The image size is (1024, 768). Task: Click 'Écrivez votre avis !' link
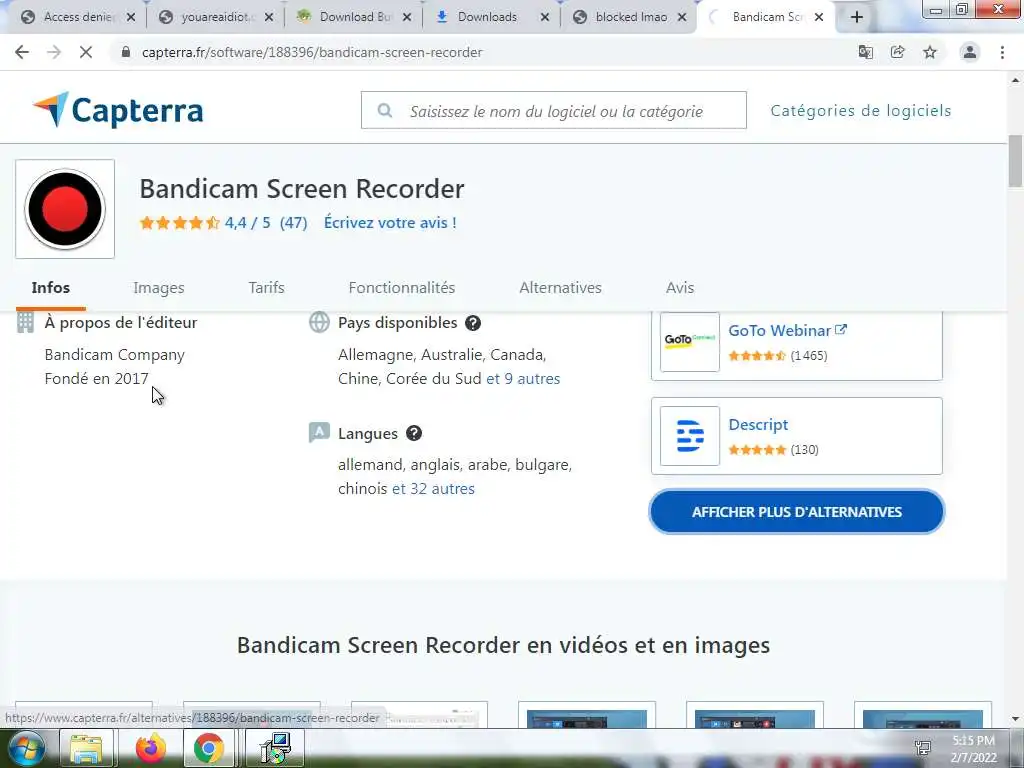[x=390, y=223]
